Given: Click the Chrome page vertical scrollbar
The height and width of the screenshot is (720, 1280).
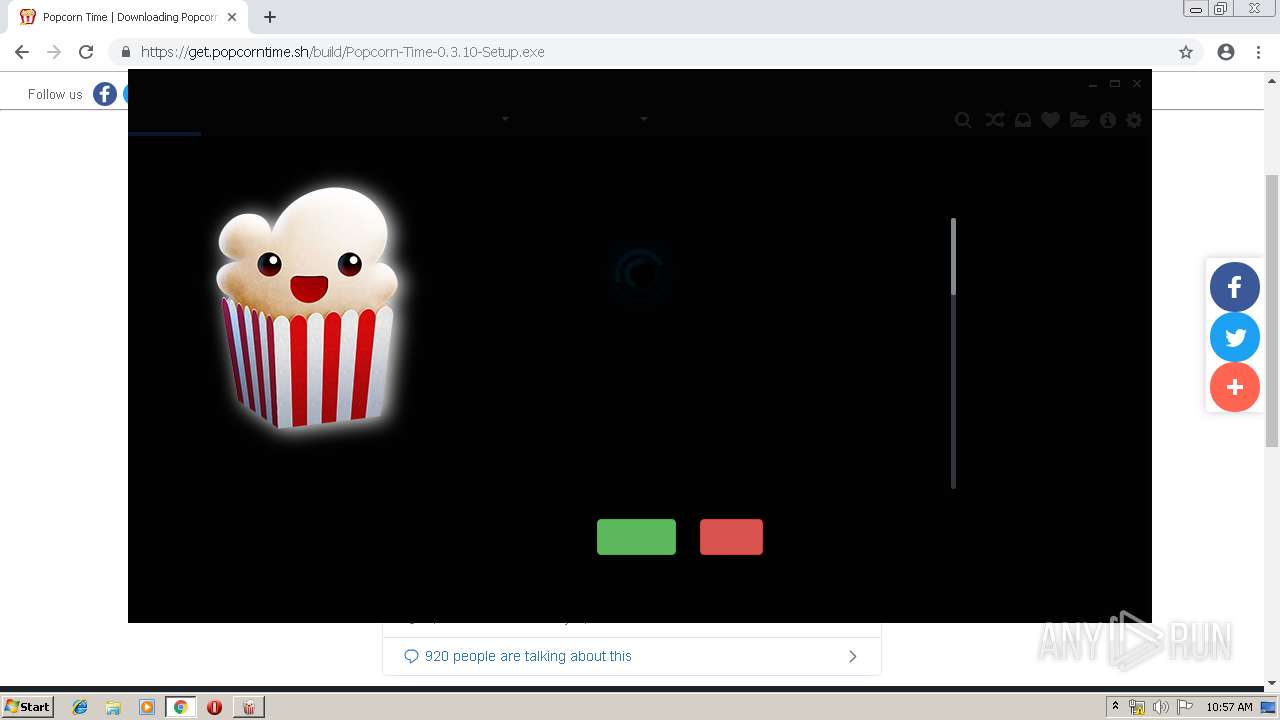Looking at the screenshot, I should click(x=1272, y=310).
